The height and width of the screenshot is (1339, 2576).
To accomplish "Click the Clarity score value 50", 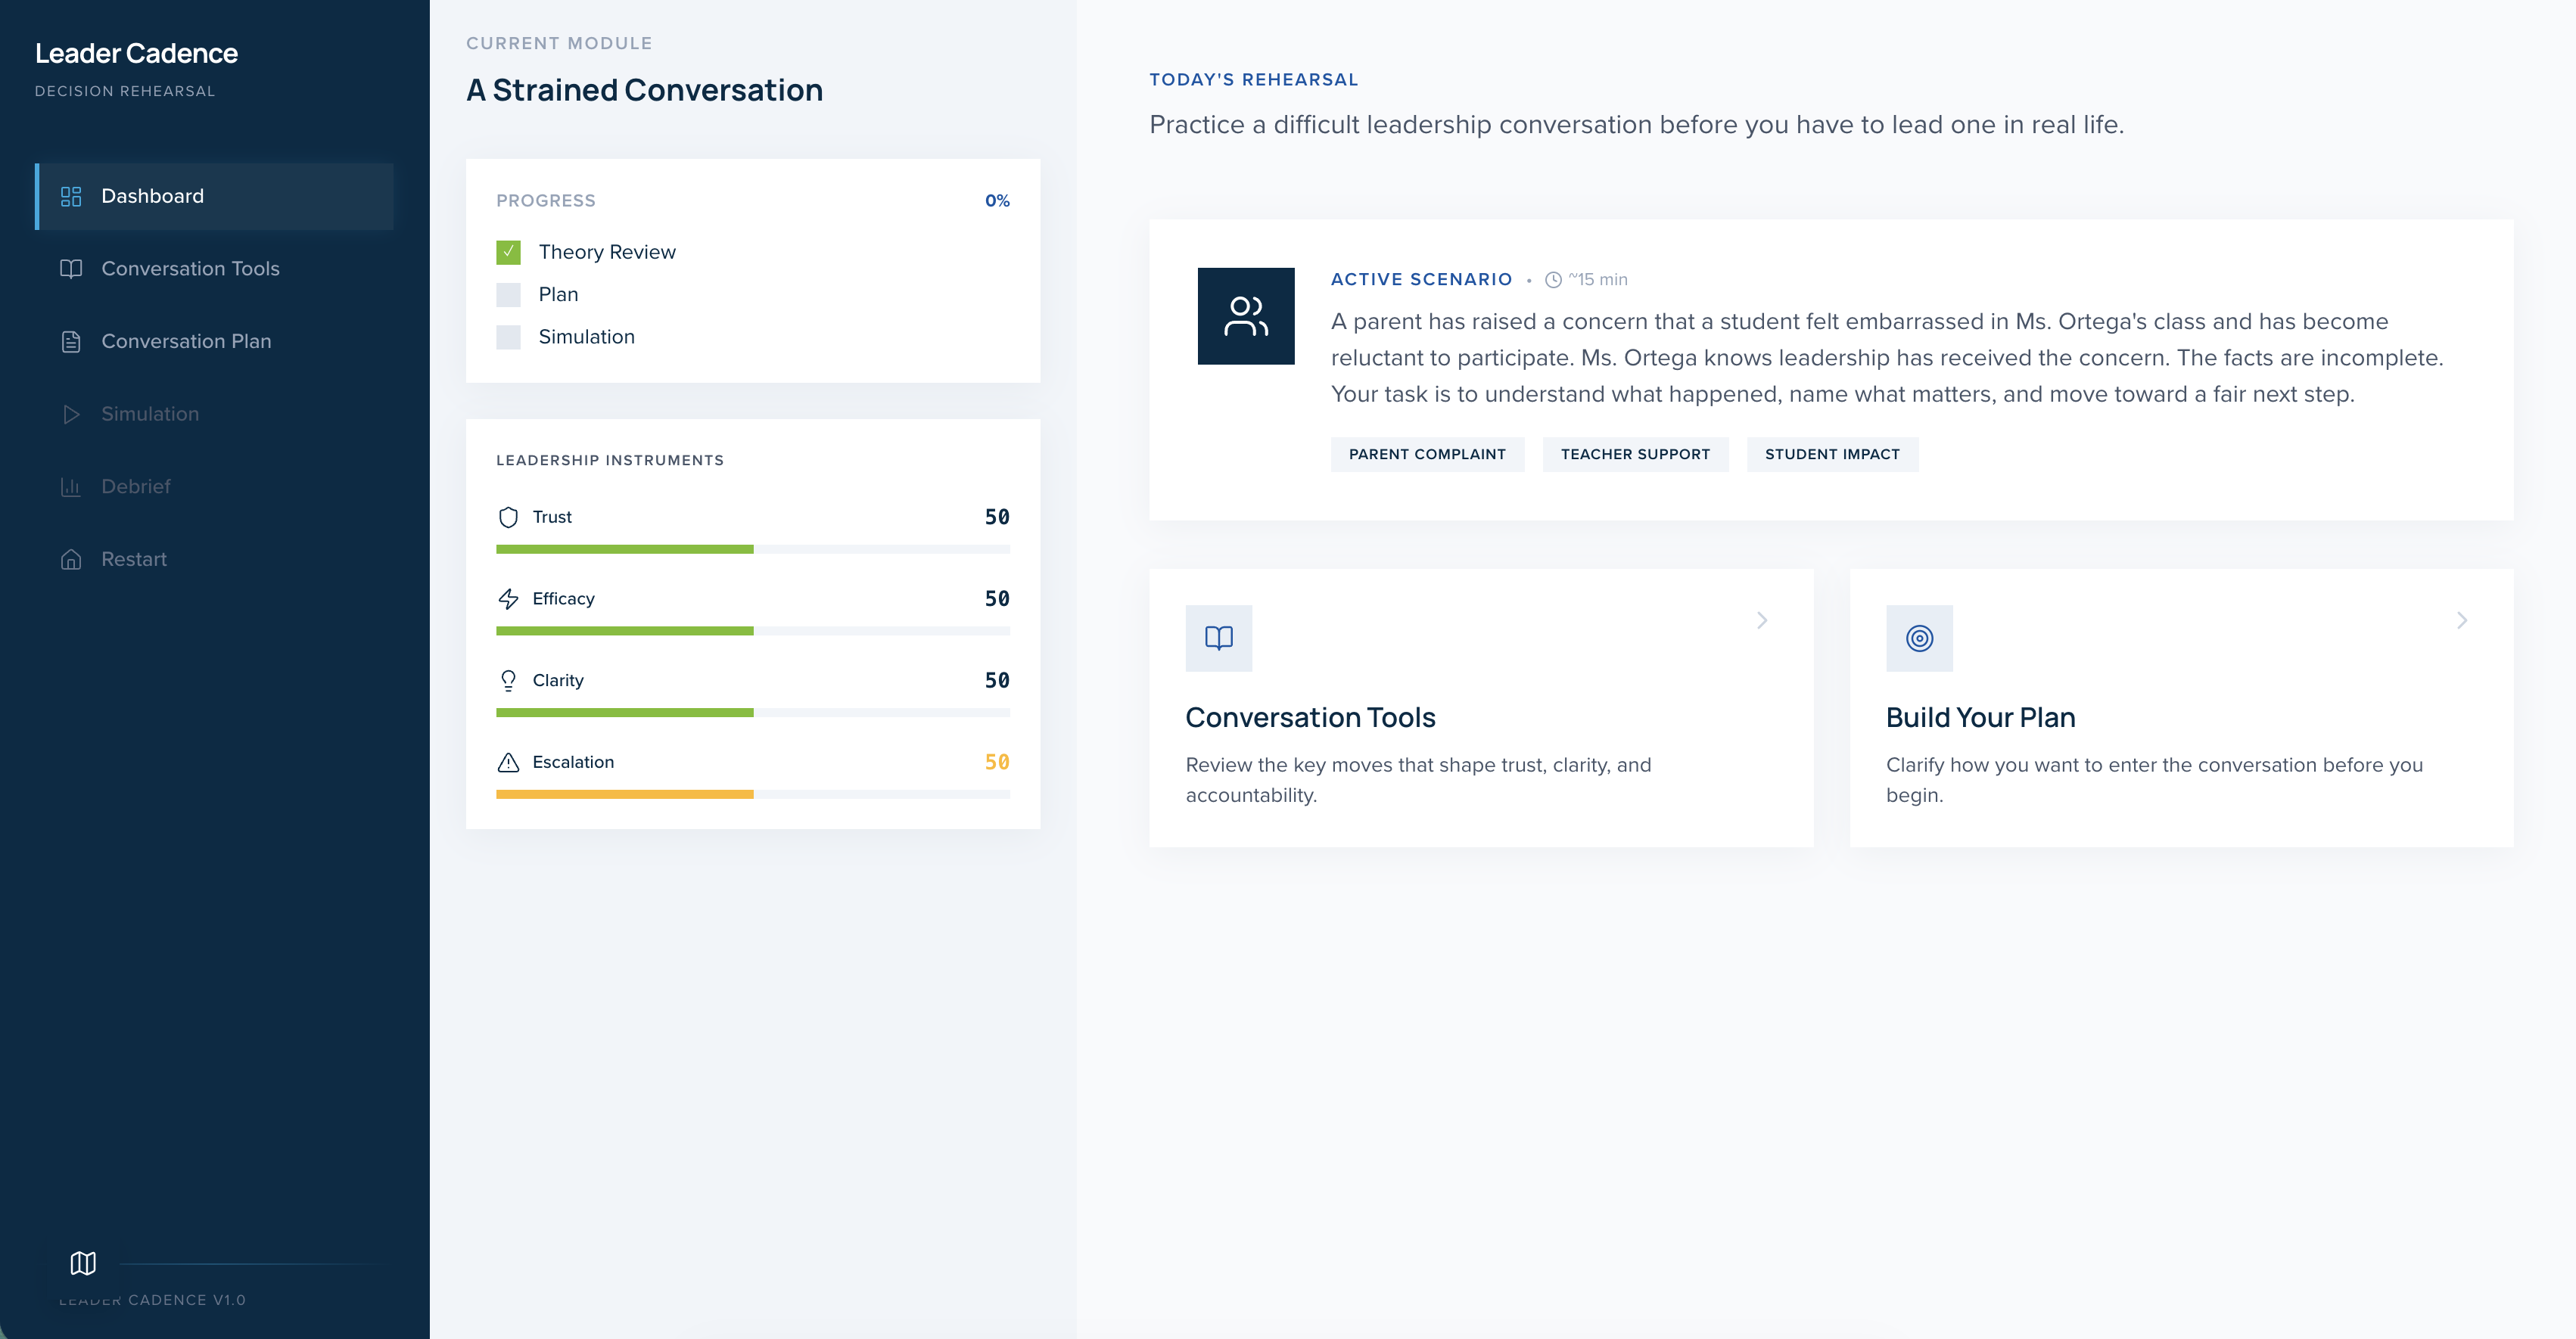I will 997,680.
